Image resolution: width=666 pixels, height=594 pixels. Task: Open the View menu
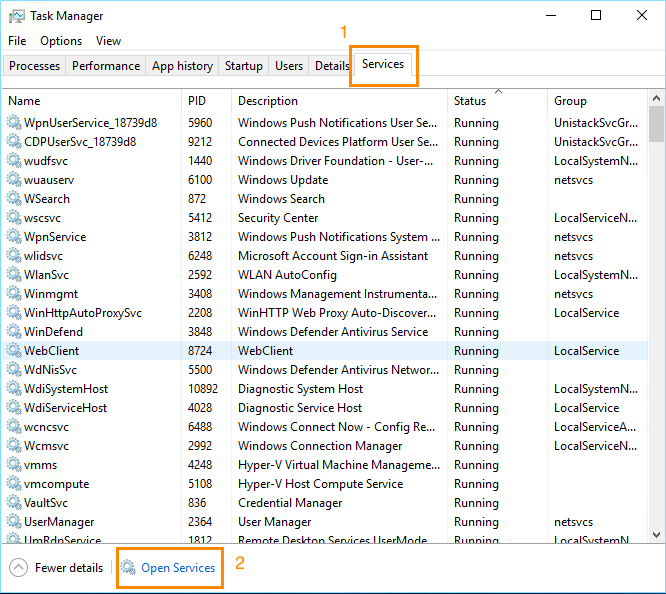point(108,41)
